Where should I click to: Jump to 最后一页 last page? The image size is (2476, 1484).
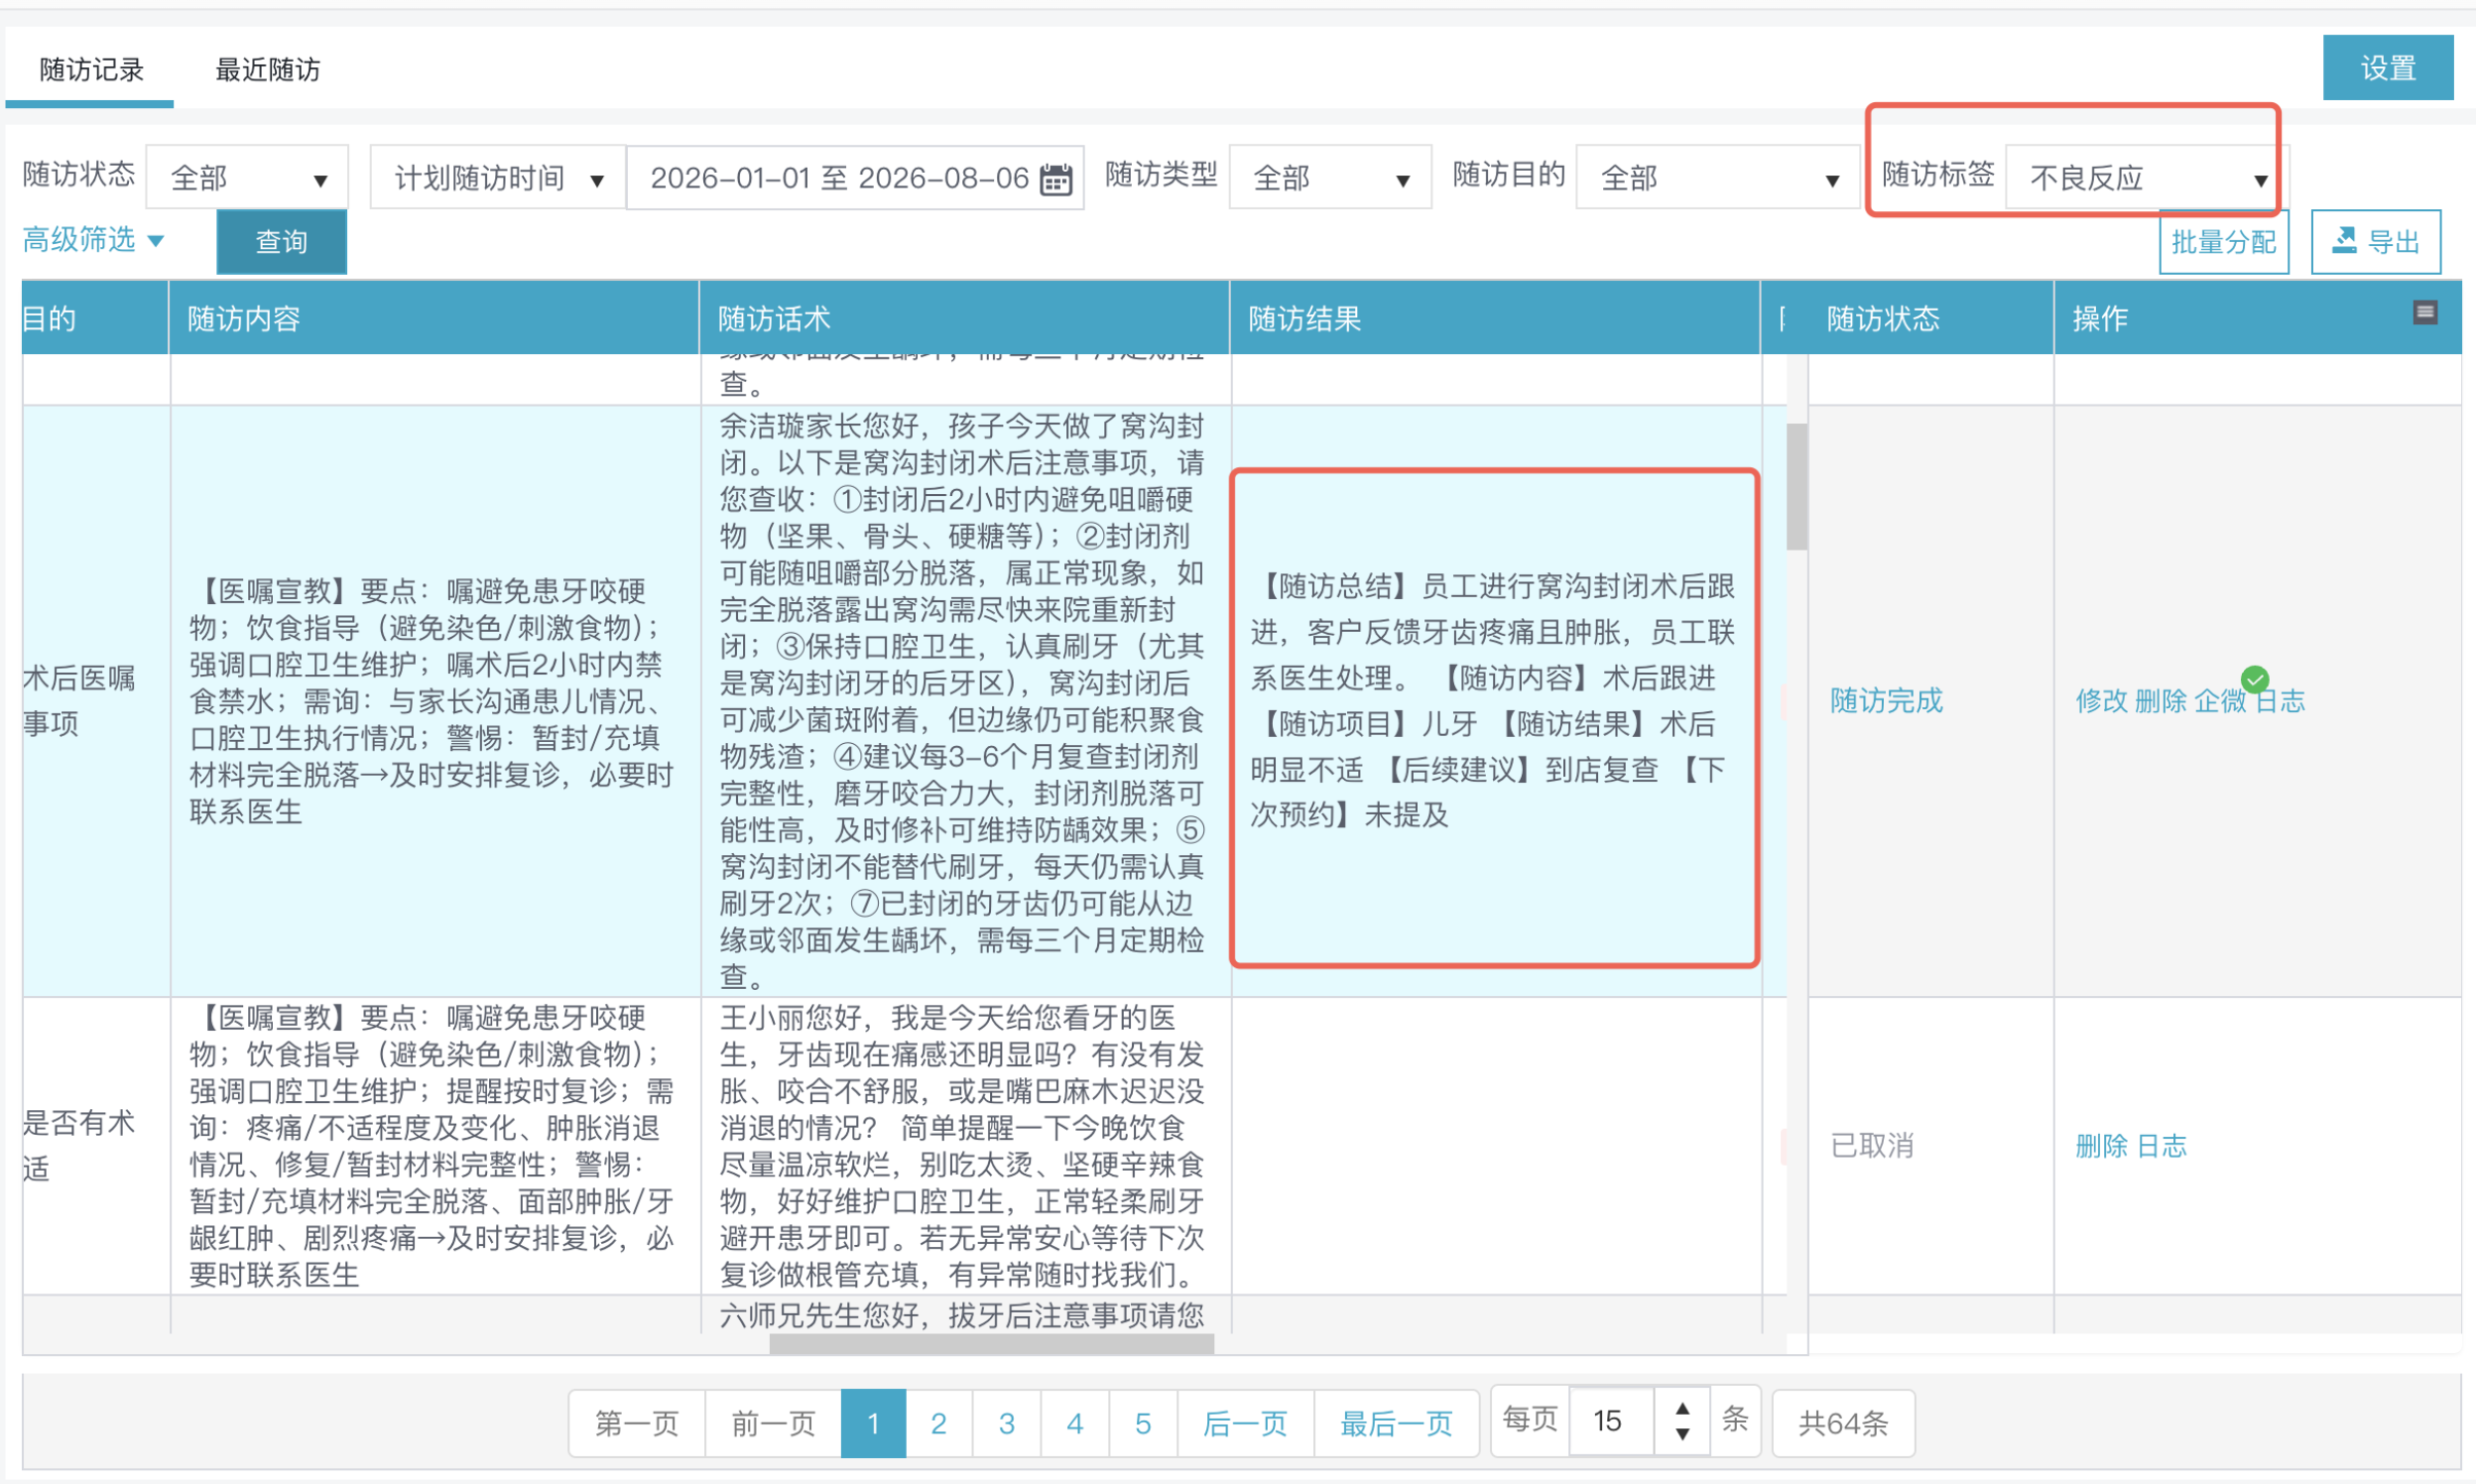(x=1396, y=1423)
